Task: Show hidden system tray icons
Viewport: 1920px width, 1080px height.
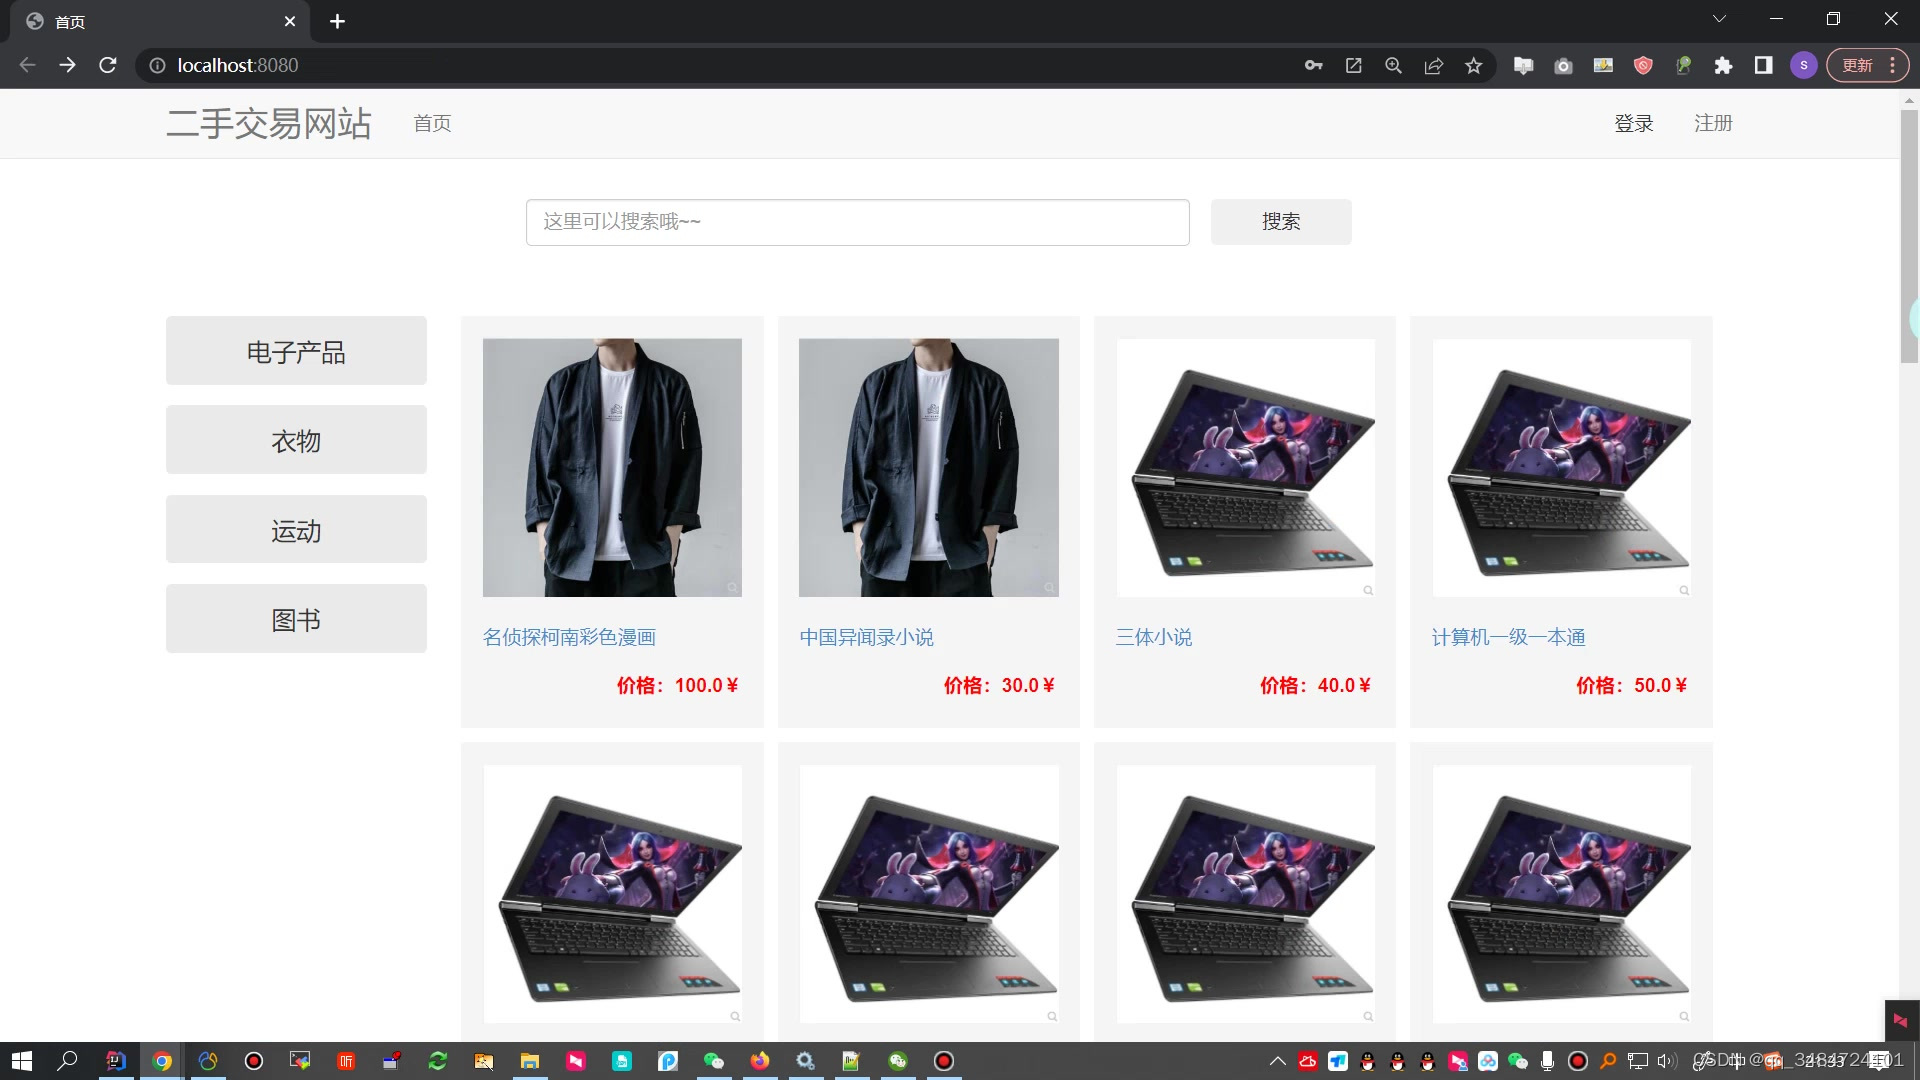Action: (x=1277, y=1061)
